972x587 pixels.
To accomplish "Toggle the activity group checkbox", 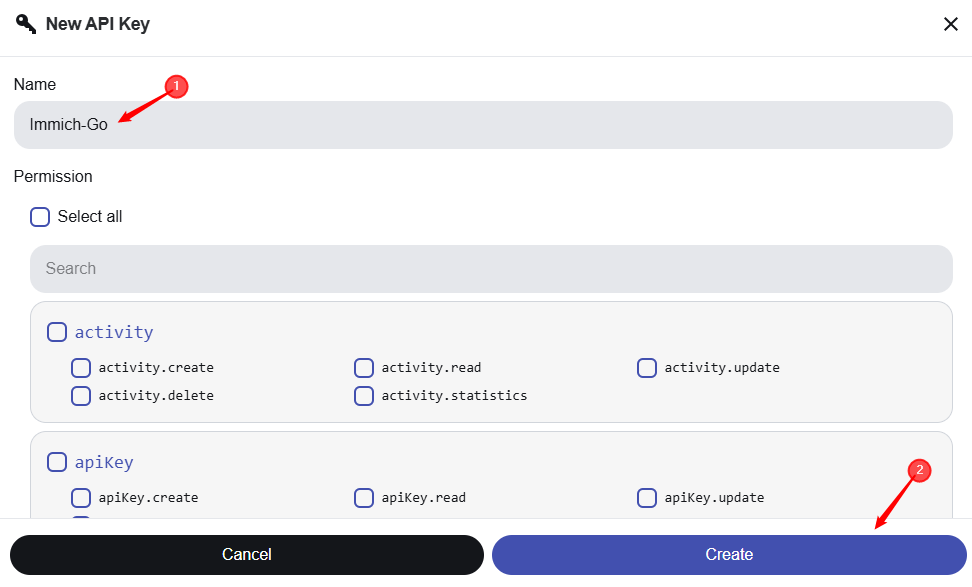I will (x=57, y=332).
